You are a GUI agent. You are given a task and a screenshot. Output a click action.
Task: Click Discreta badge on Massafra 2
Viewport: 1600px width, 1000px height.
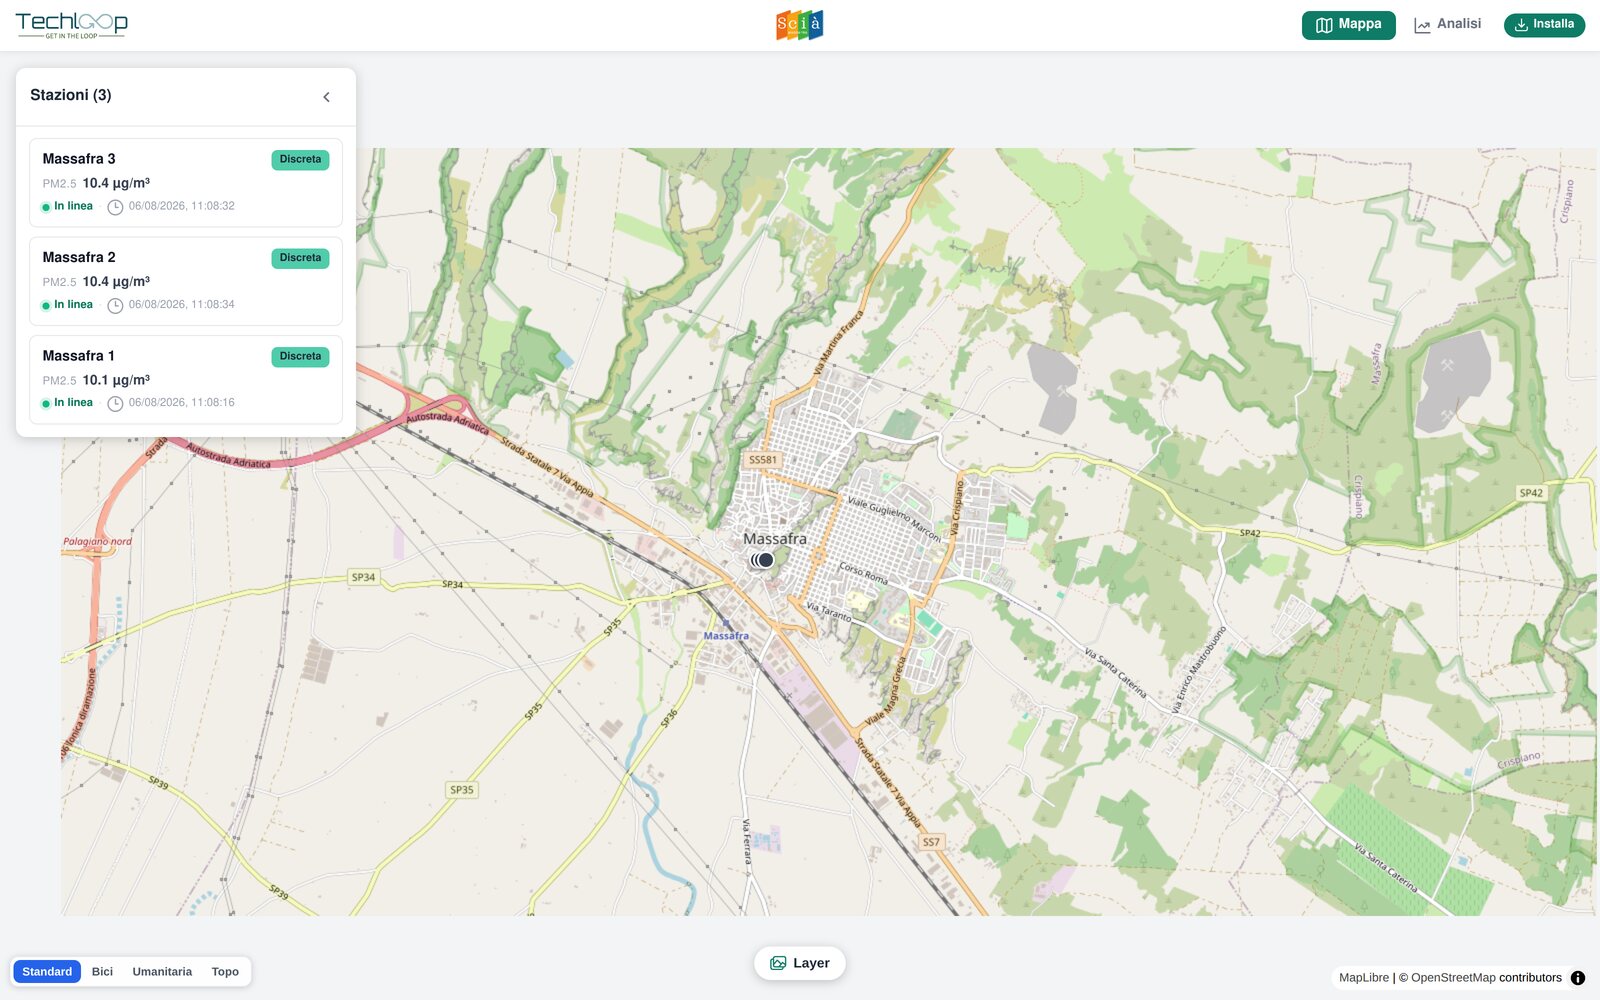tap(300, 258)
